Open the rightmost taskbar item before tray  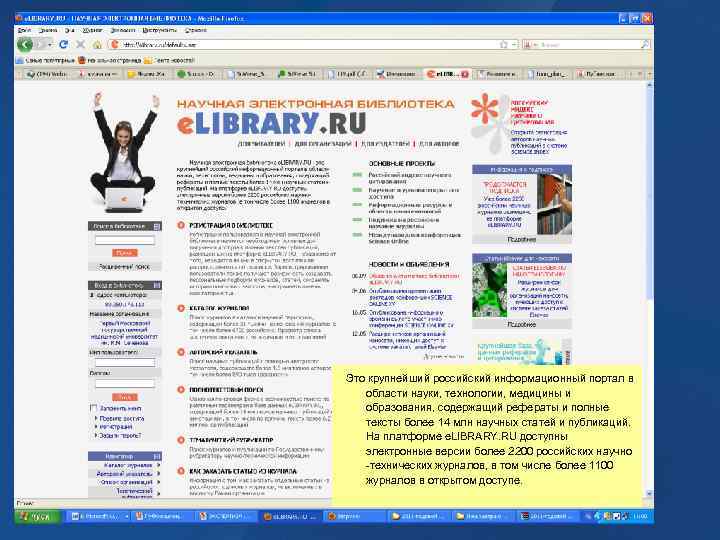[548, 517]
